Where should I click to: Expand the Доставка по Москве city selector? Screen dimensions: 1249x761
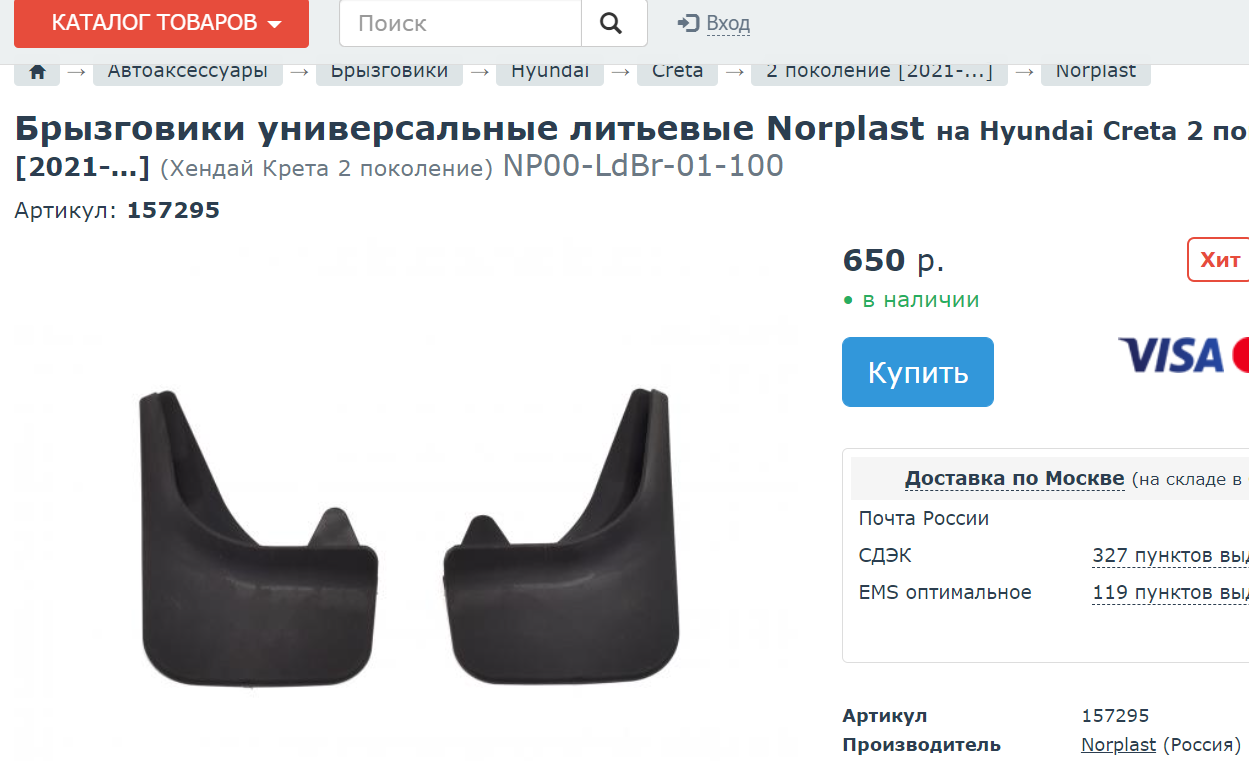tap(1014, 478)
